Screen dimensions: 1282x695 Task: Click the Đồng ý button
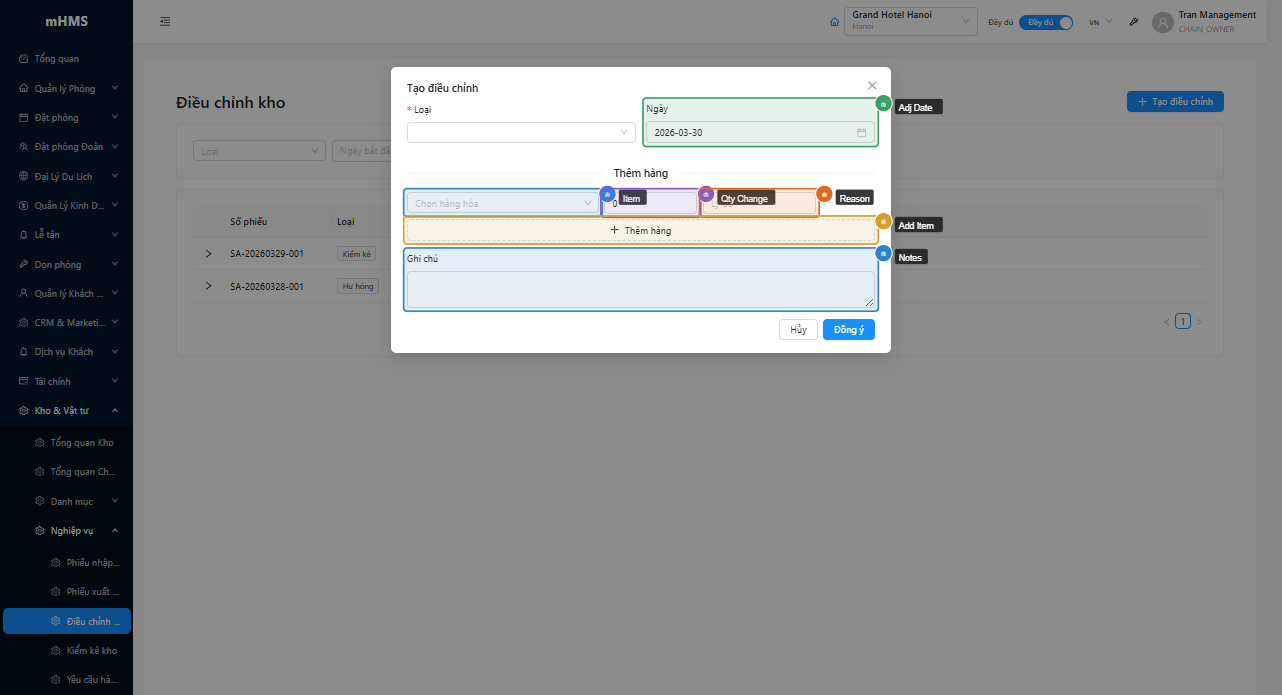[x=848, y=330]
